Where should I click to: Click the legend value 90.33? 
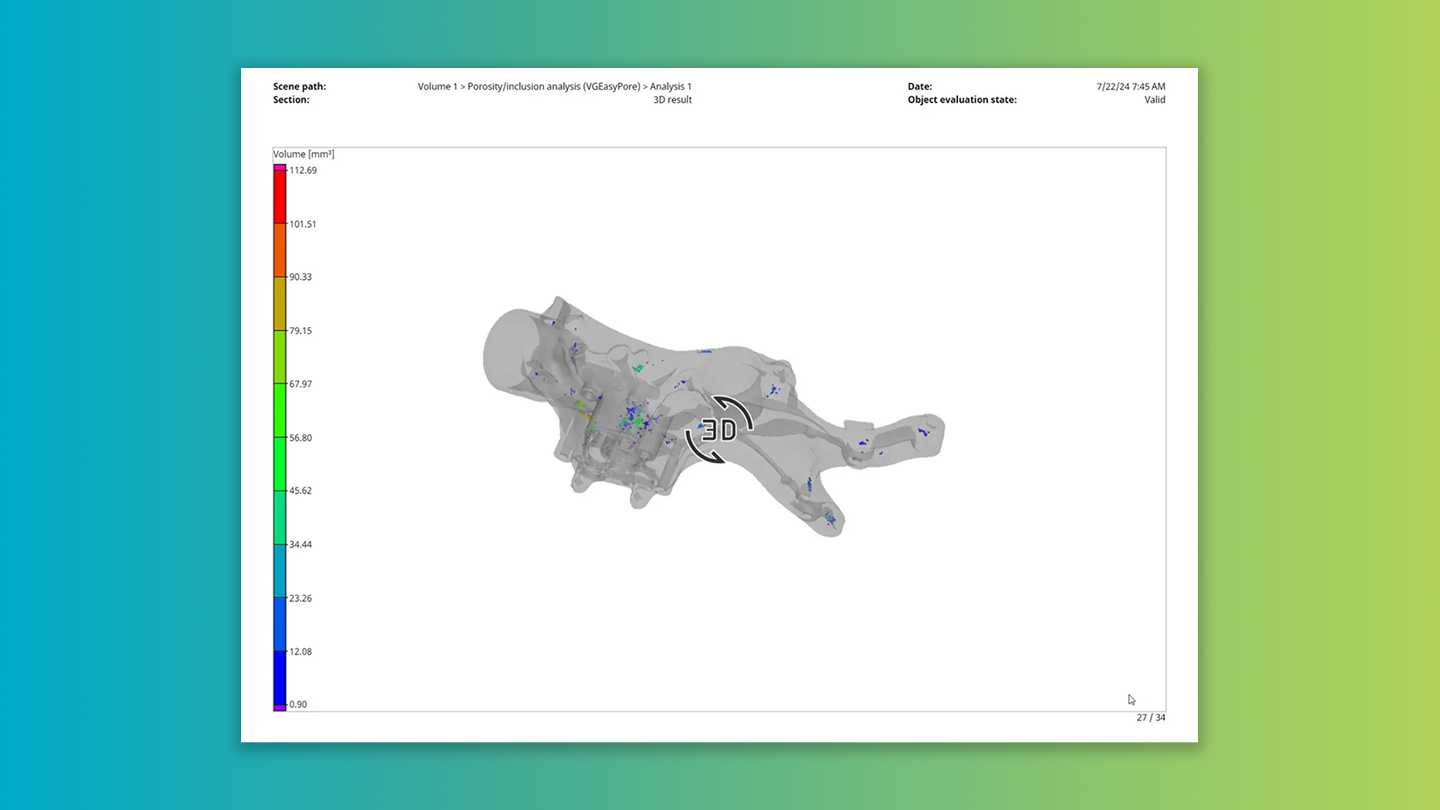[x=301, y=277]
